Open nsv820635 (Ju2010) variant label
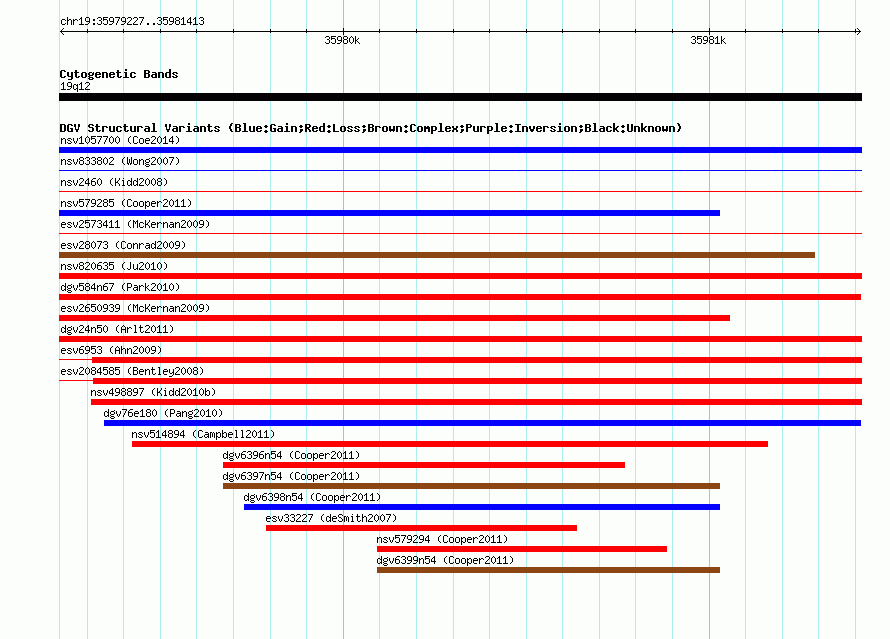The image size is (890, 639). pos(114,266)
